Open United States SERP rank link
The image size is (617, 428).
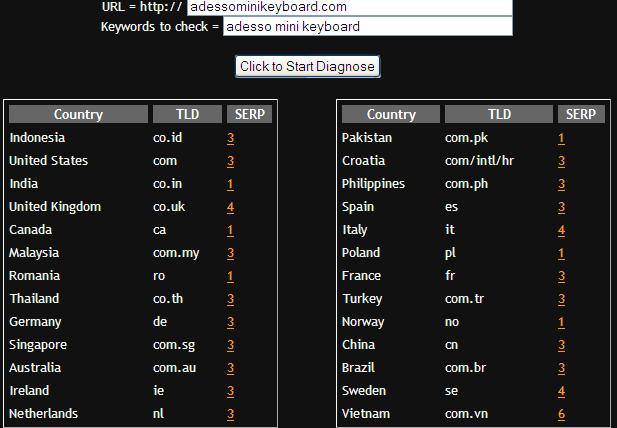[x=231, y=161]
